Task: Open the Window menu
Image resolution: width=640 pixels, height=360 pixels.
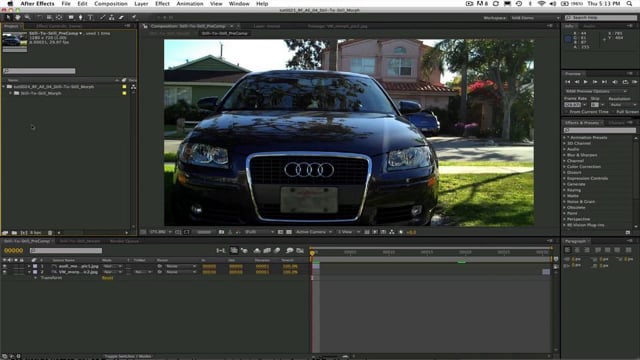Action: (239, 4)
